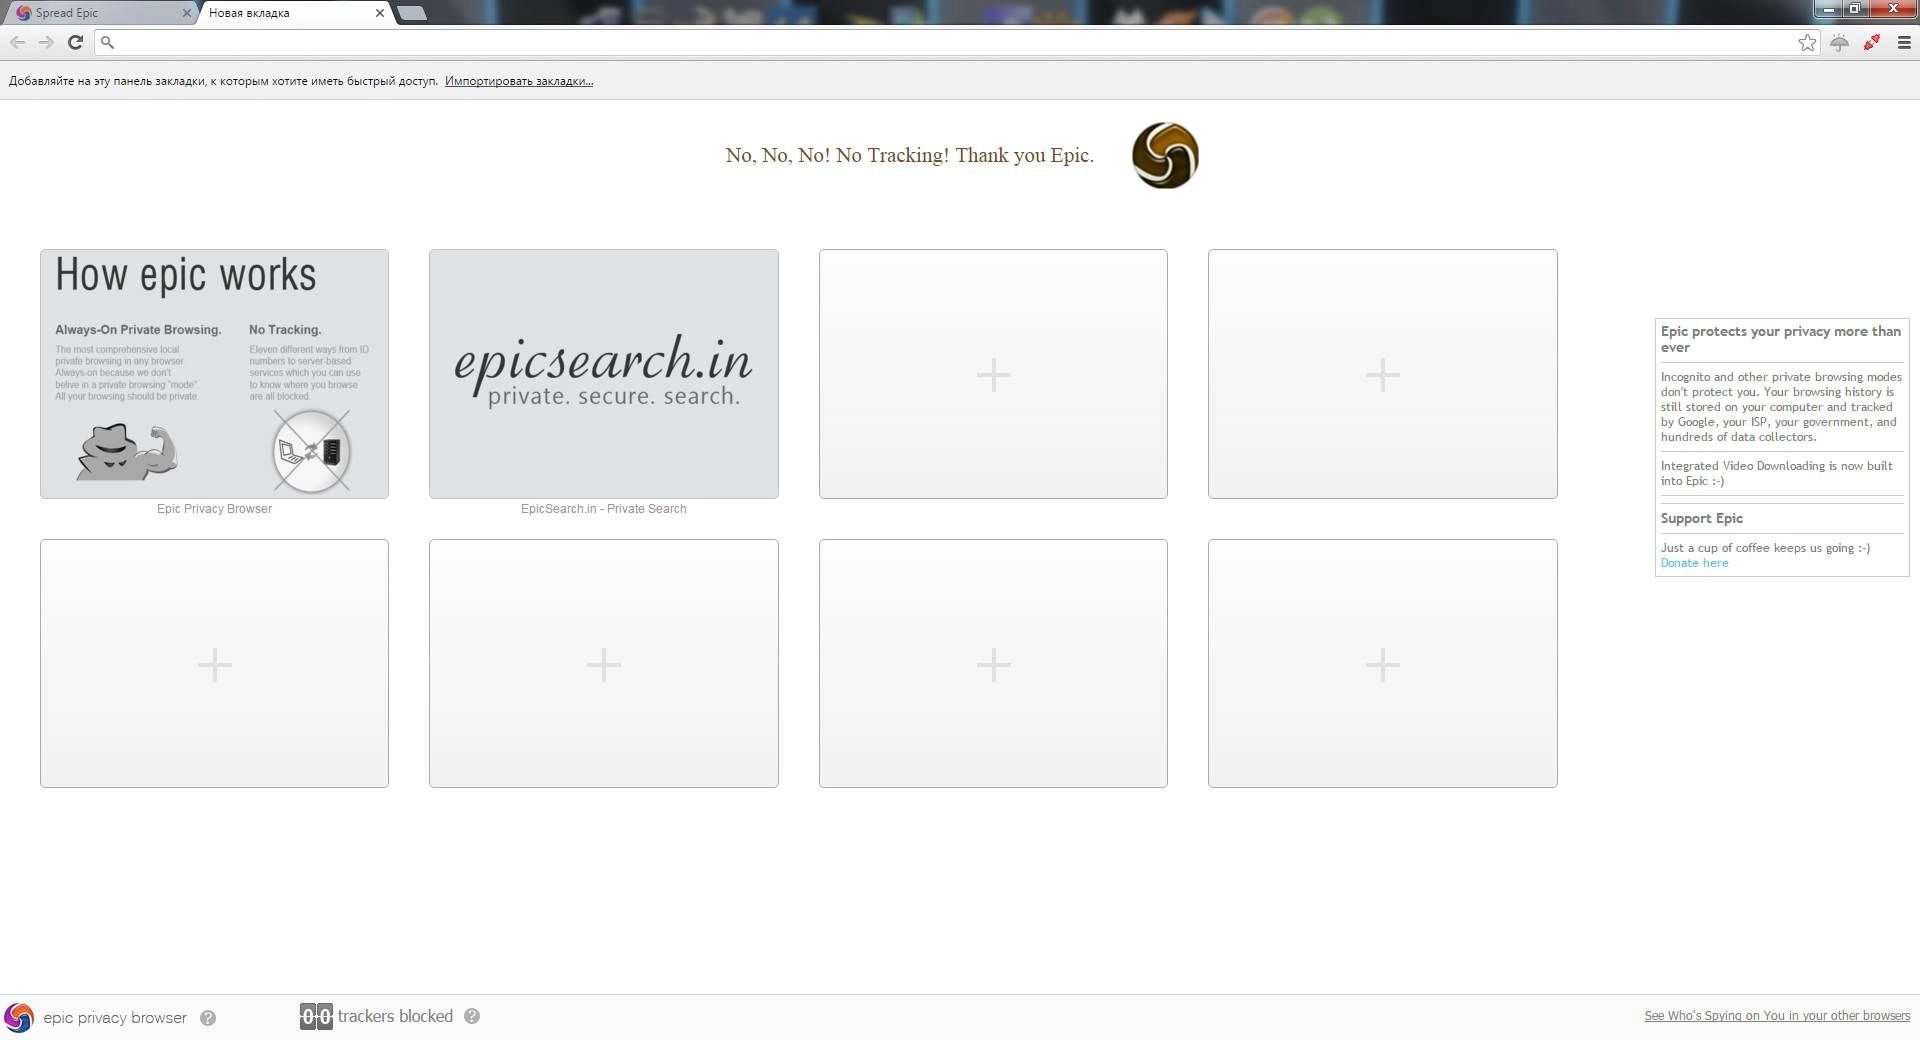
Task: Bookmark this page with the star icon
Action: [x=1807, y=42]
